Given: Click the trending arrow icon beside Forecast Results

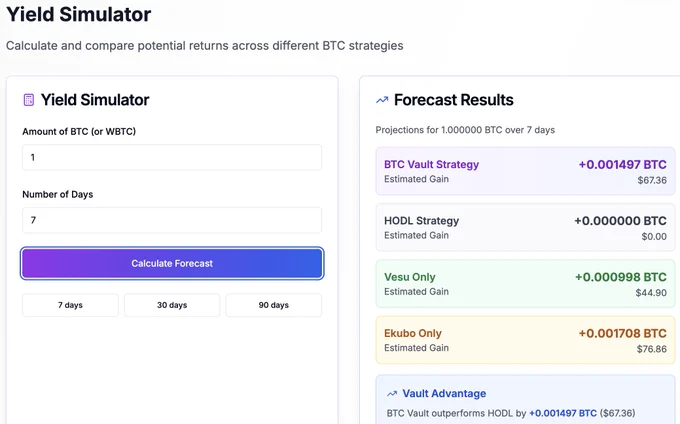Looking at the screenshot, I should point(382,100).
